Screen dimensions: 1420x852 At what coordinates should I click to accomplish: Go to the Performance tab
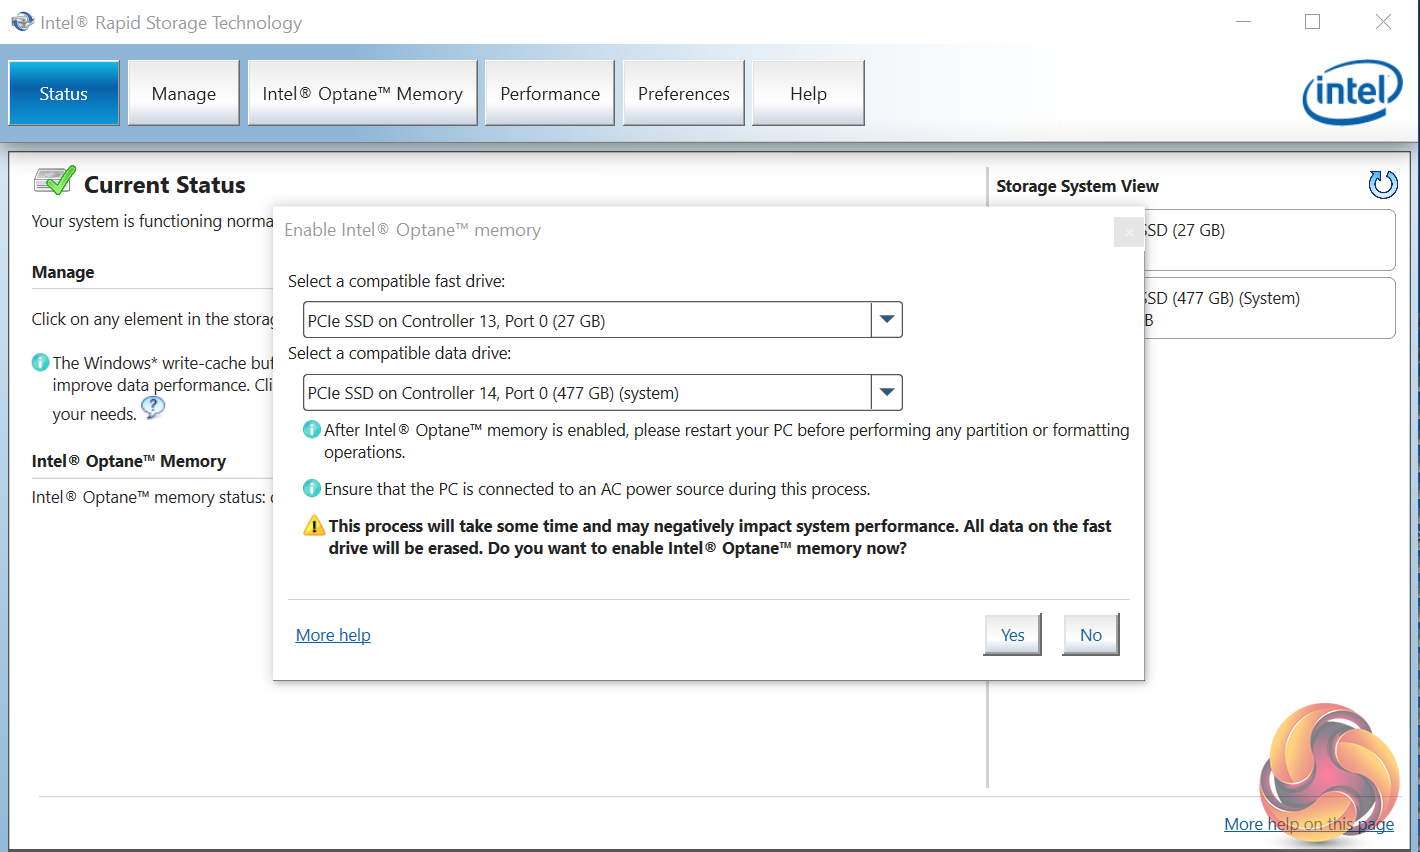point(550,93)
